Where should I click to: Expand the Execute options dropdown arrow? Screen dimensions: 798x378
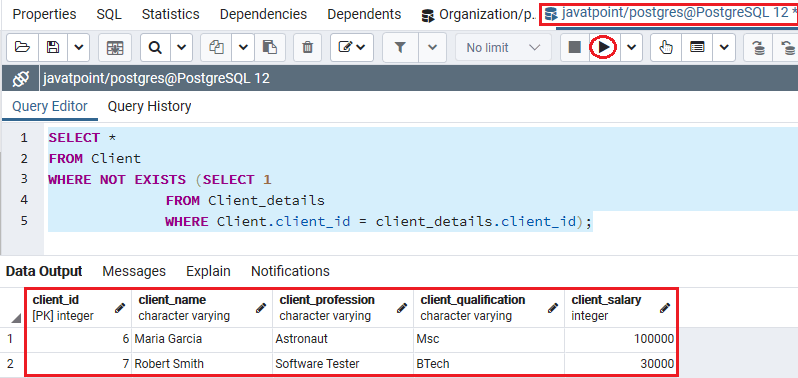[x=631, y=47]
